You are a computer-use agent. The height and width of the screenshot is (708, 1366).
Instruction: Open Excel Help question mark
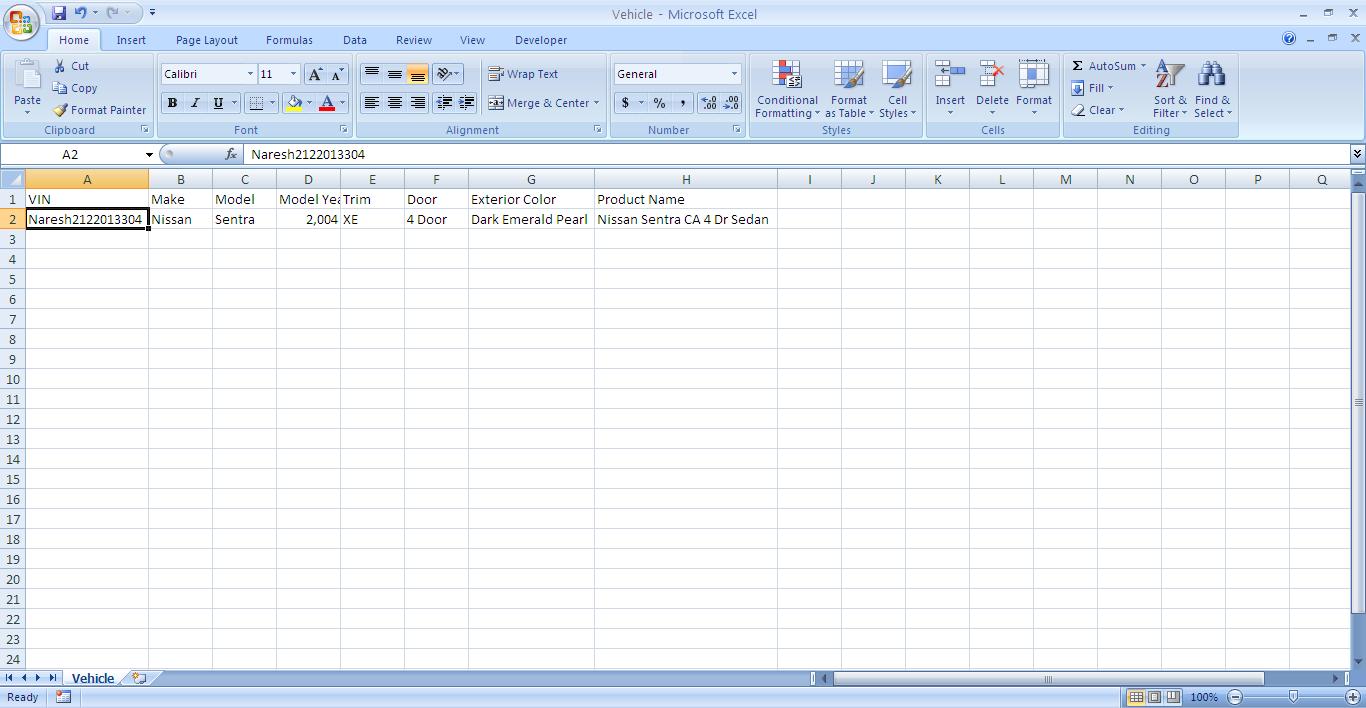(1289, 39)
